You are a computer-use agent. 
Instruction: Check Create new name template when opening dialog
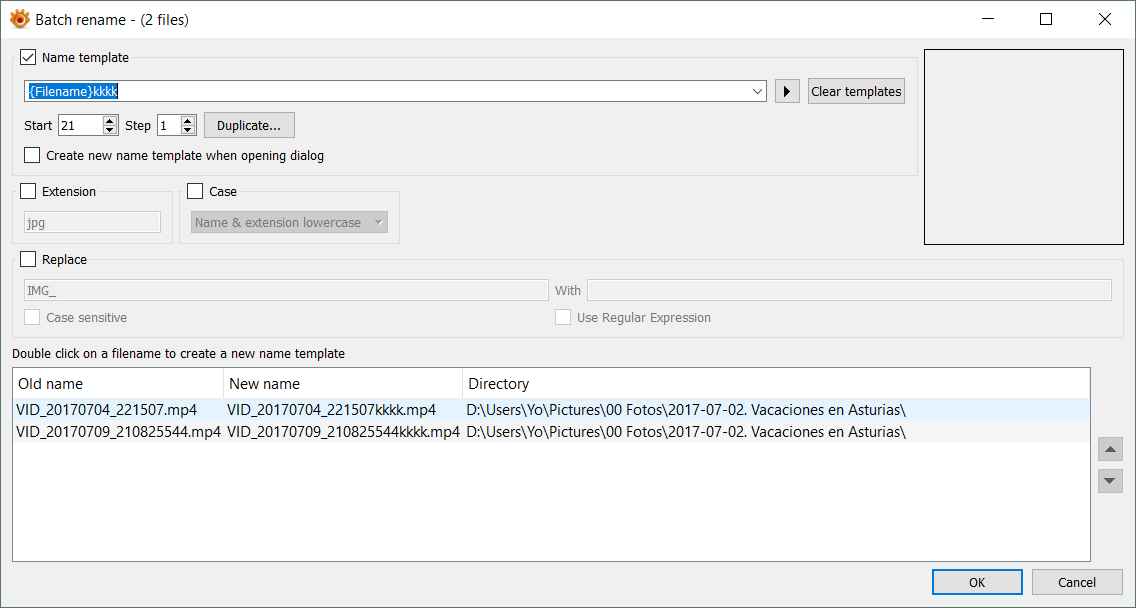[x=33, y=156]
